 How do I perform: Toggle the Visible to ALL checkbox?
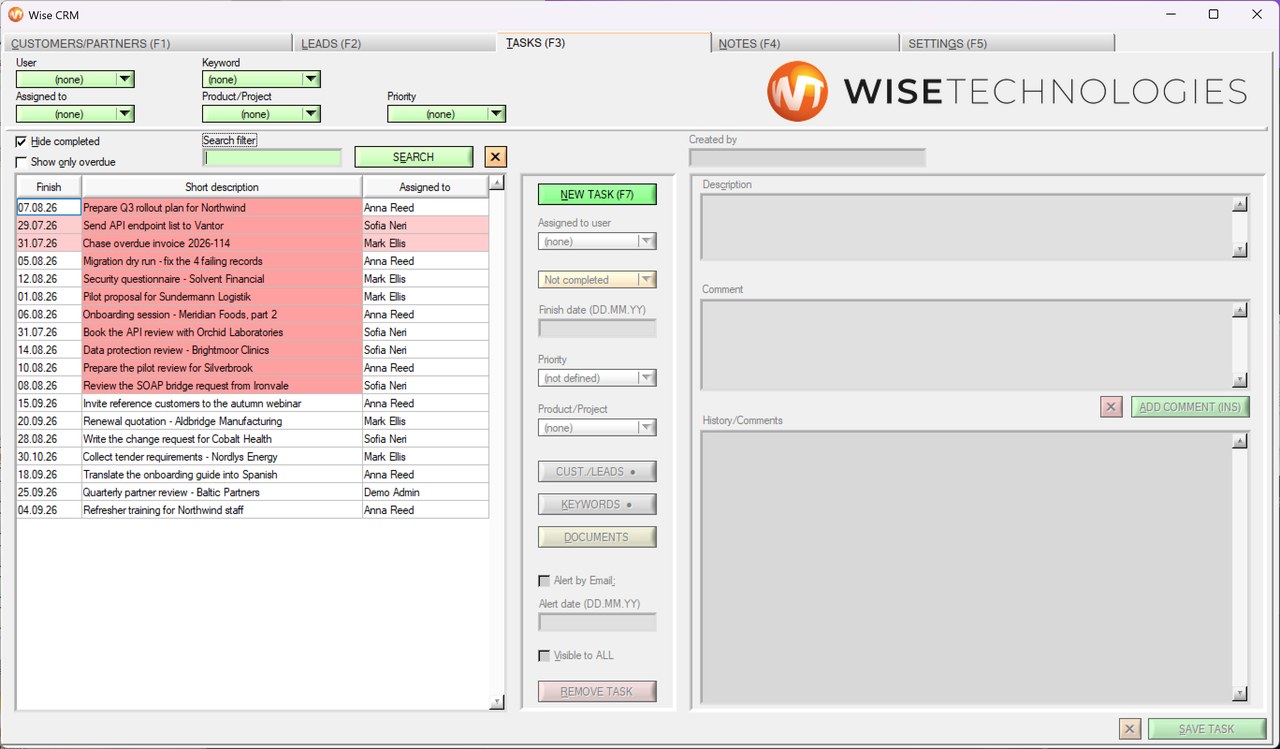[x=544, y=656]
